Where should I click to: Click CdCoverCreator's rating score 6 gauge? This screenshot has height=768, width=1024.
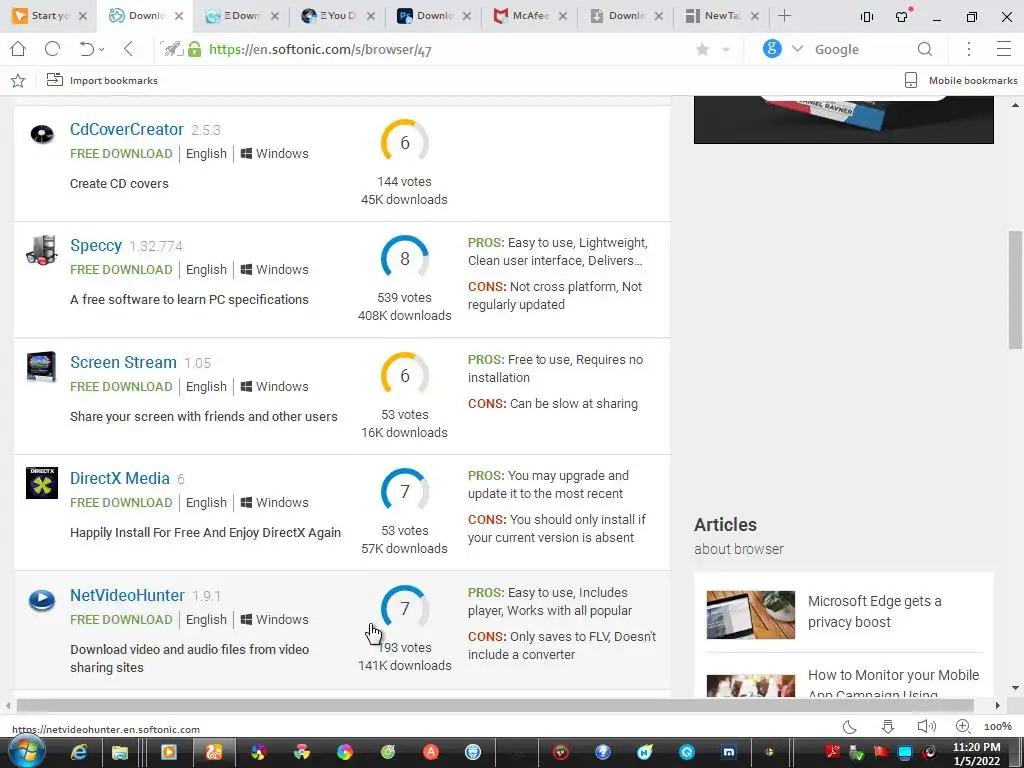(x=405, y=142)
